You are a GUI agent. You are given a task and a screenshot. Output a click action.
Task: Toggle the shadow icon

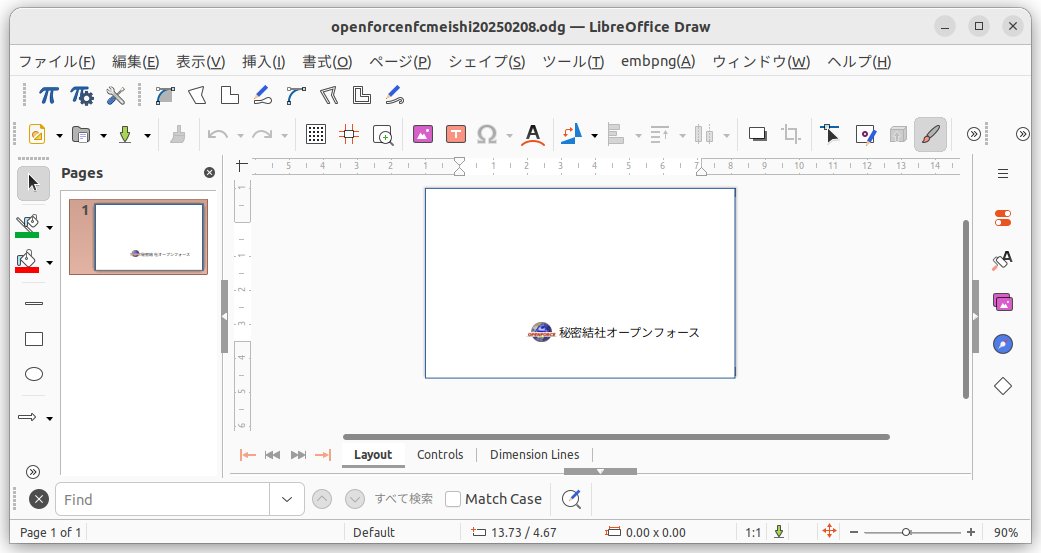pos(758,135)
